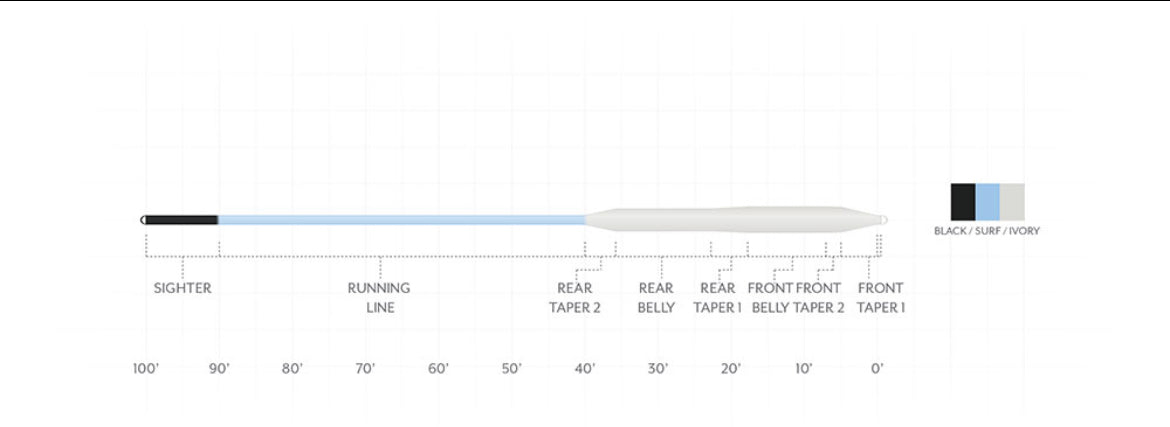
Task: Select the 90' scale marker
Action: pos(219,369)
